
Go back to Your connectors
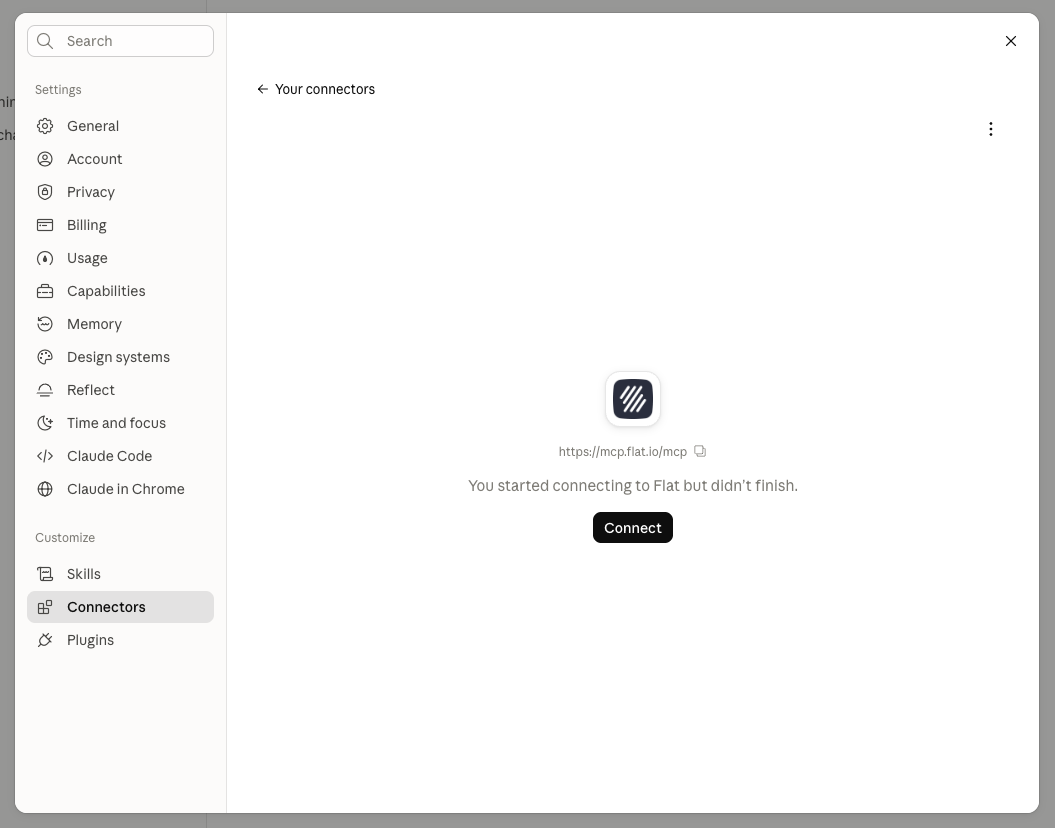(316, 89)
